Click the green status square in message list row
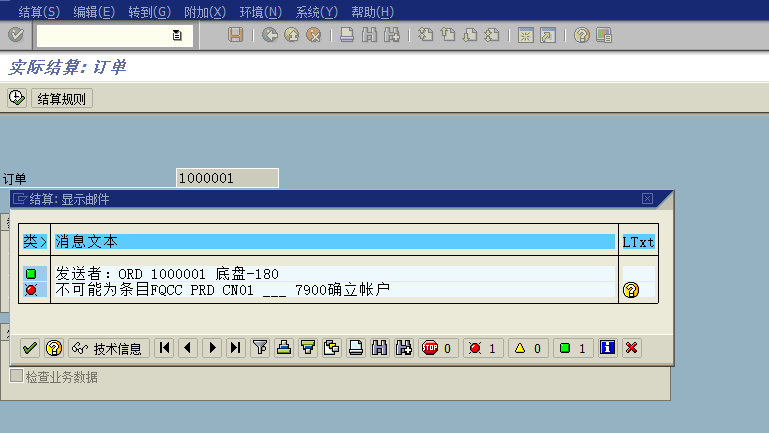Image resolution: width=769 pixels, height=433 pixels. (31, 274)
